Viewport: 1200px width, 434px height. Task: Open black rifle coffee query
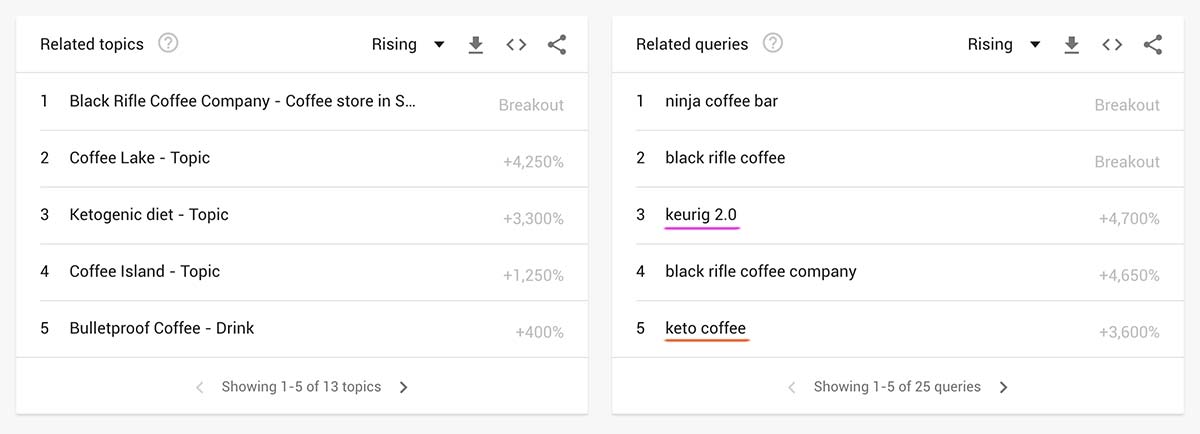[x=725, y=158]
